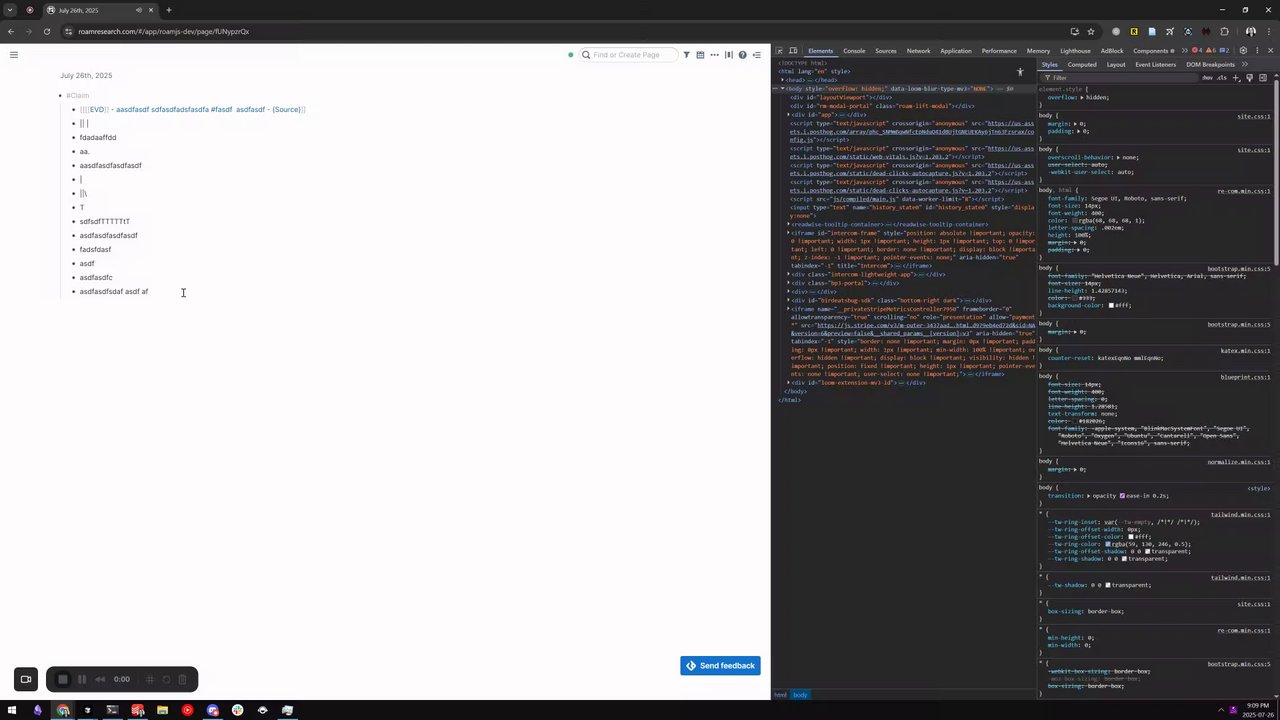Click the styles Filter input field
The image size is (1280, 720).
(x=1120, y=78)
